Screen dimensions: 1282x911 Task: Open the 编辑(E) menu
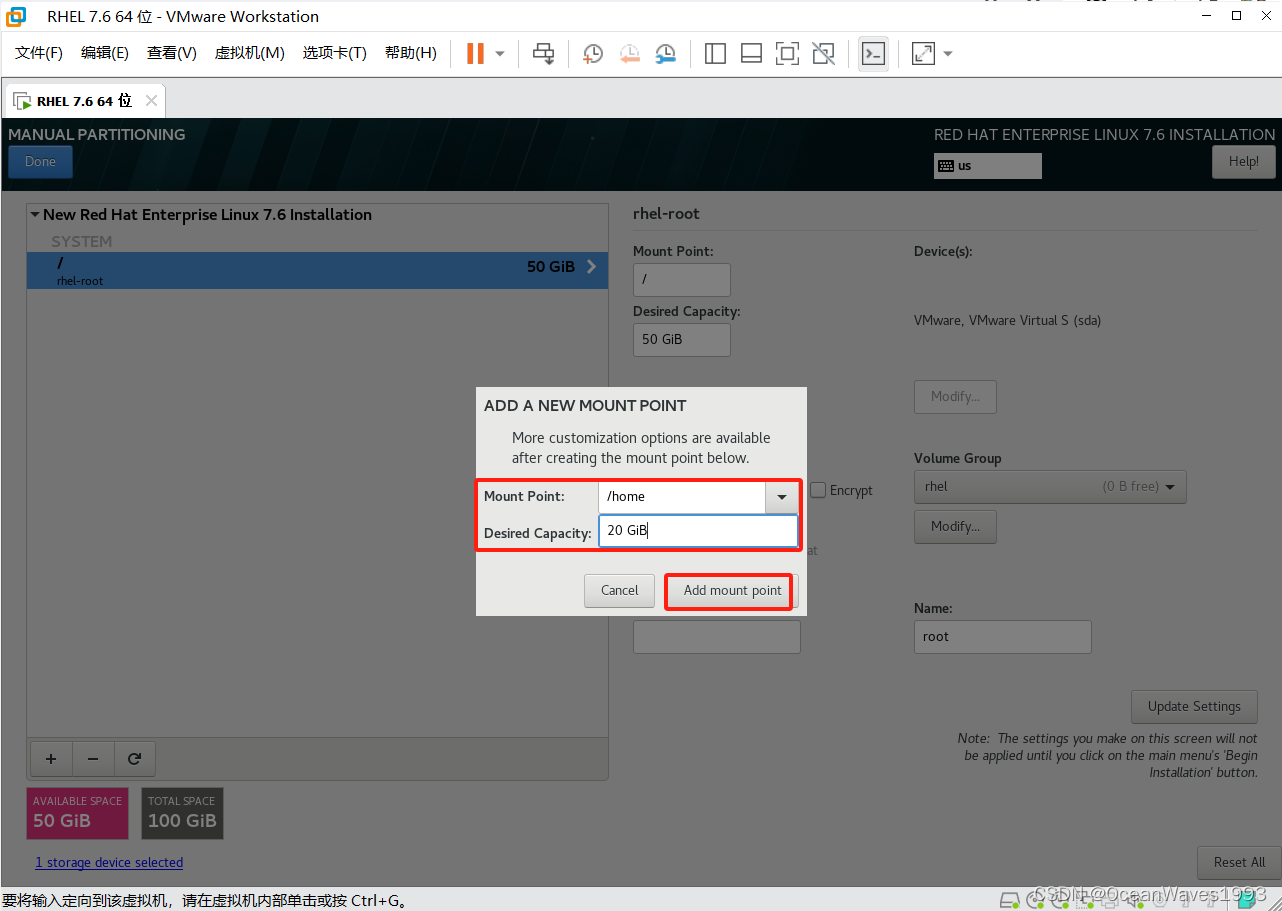coord(105,53)
